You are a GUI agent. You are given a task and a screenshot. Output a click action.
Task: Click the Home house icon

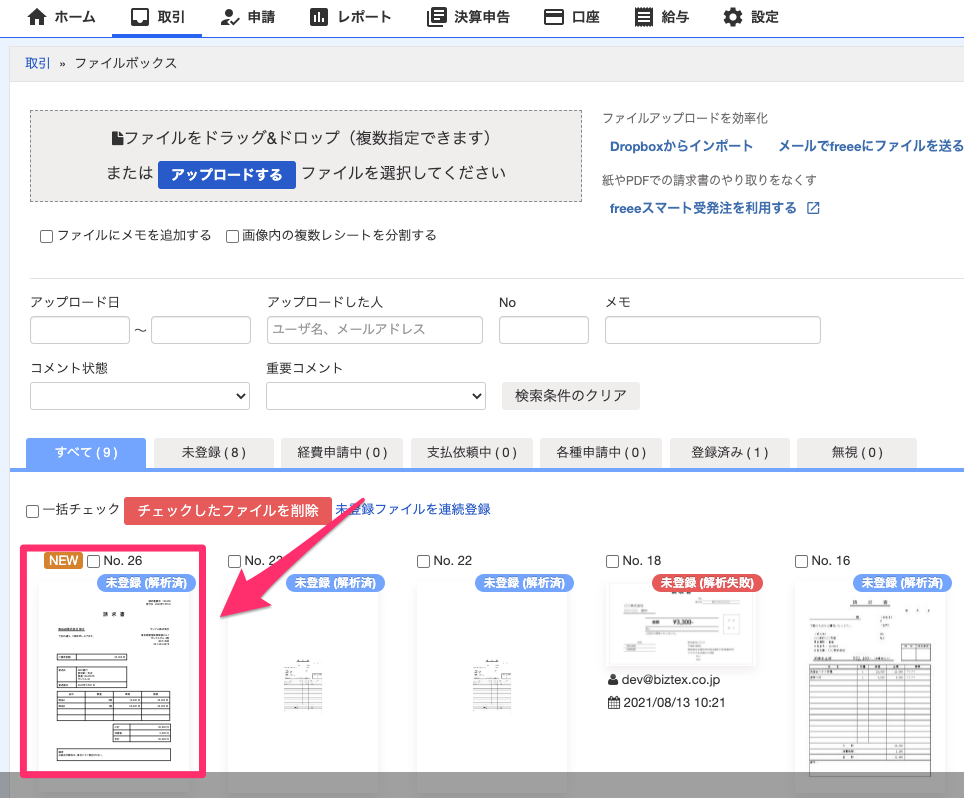coord(37,17)
